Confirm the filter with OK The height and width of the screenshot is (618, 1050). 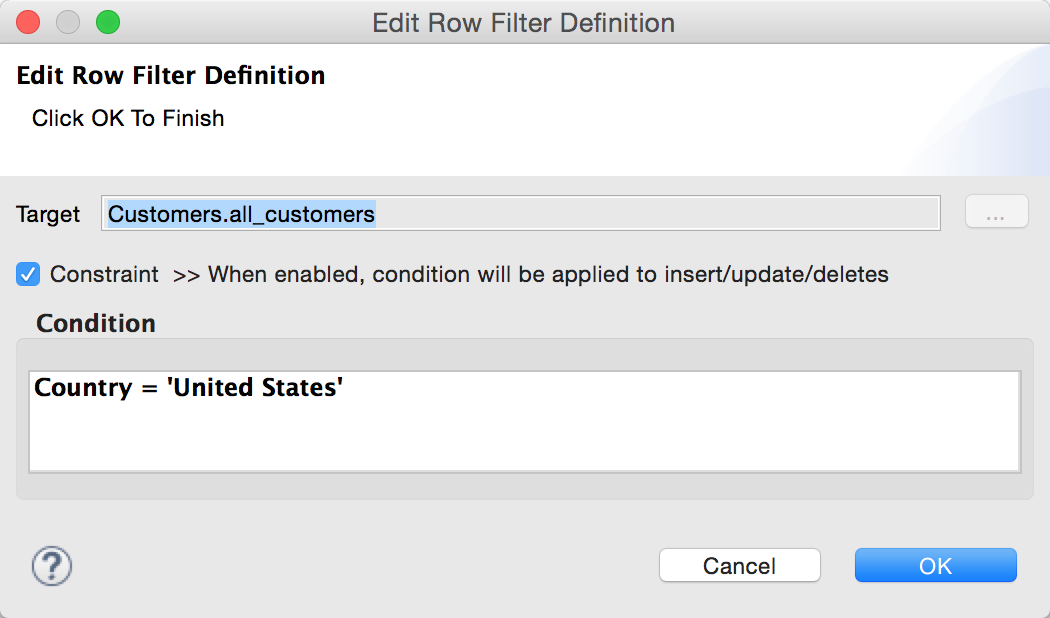pos(935,565)
